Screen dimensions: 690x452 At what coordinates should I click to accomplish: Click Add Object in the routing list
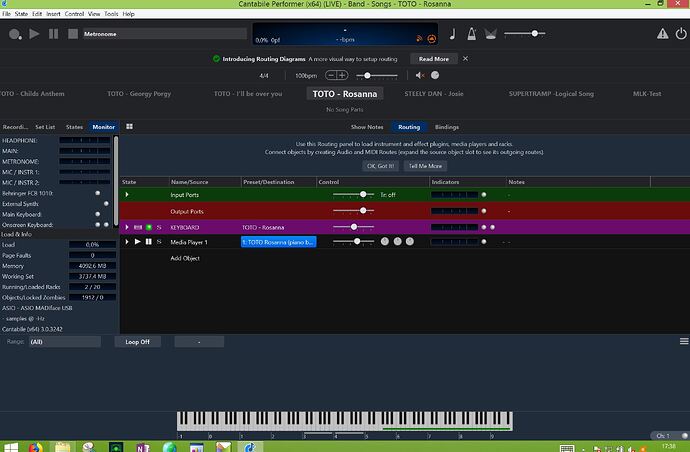(185, 258)
